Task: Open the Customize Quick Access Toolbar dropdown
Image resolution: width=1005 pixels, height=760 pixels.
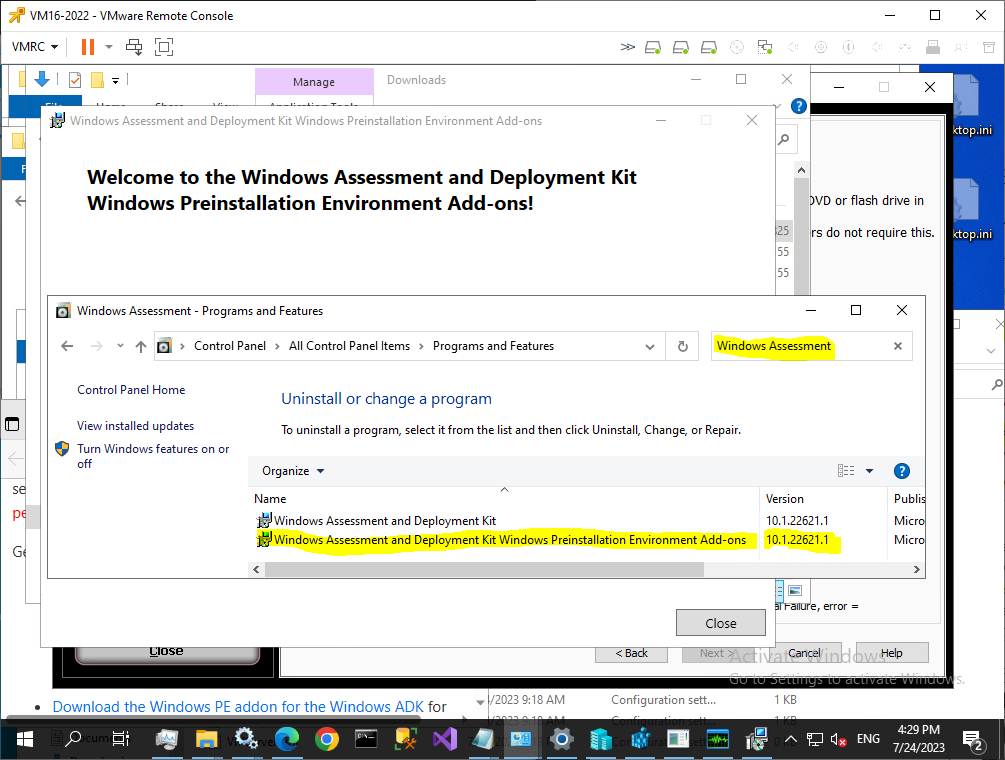Action: (x=115, y=81)
